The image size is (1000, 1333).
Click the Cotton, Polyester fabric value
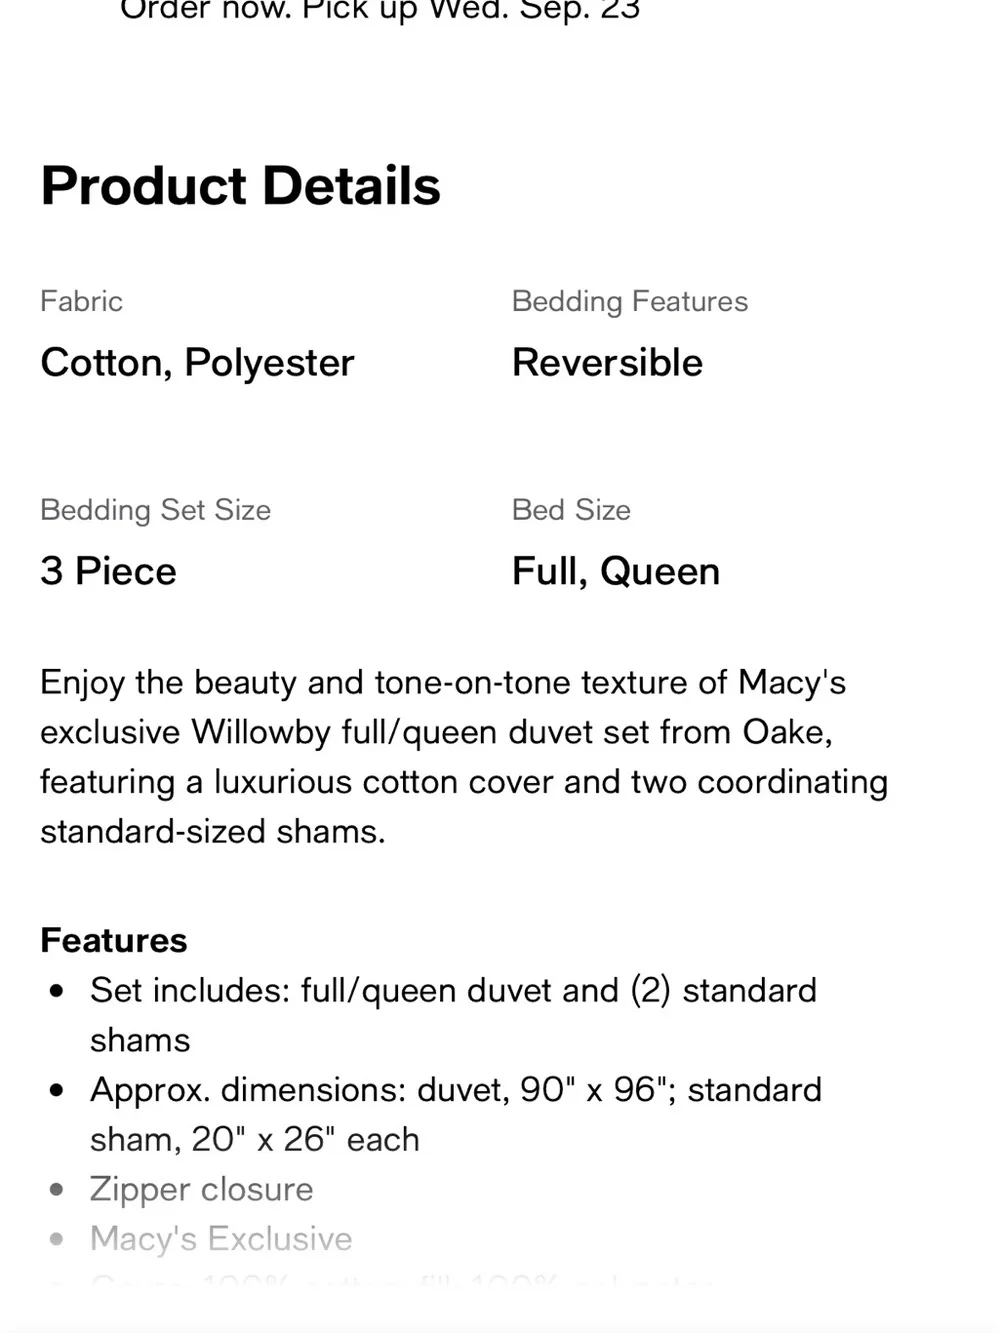click(197, 363)
